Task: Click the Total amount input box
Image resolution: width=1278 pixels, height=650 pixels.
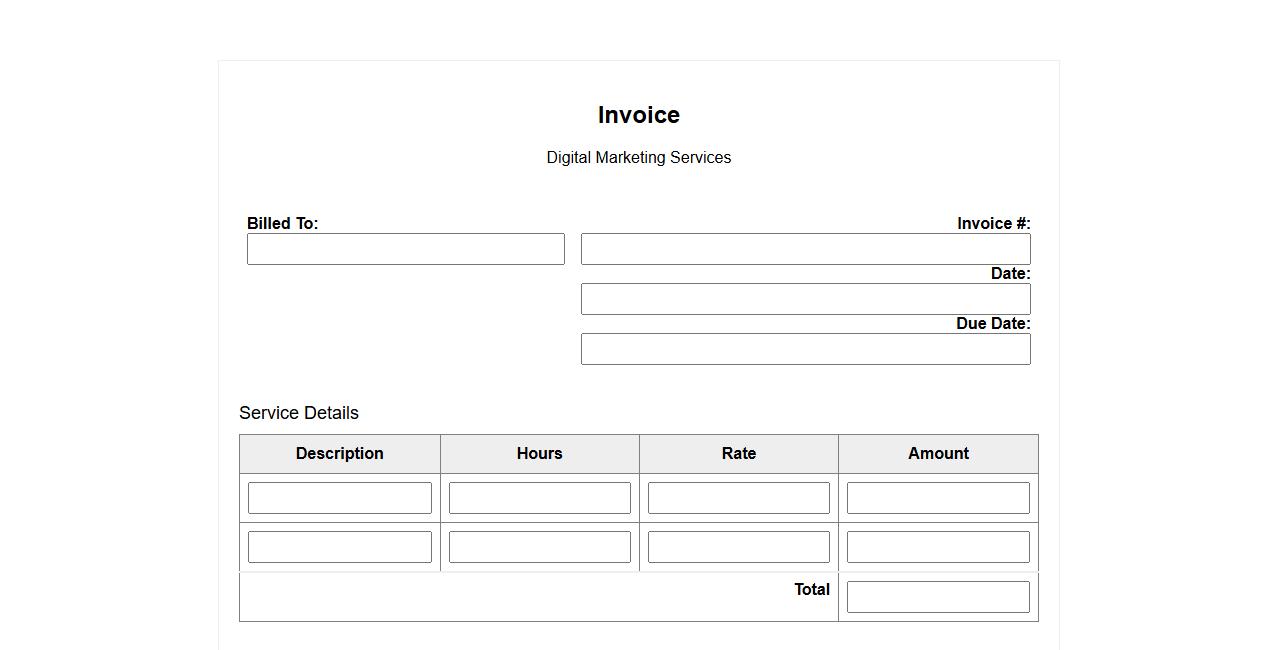Action: click(938, 597)
